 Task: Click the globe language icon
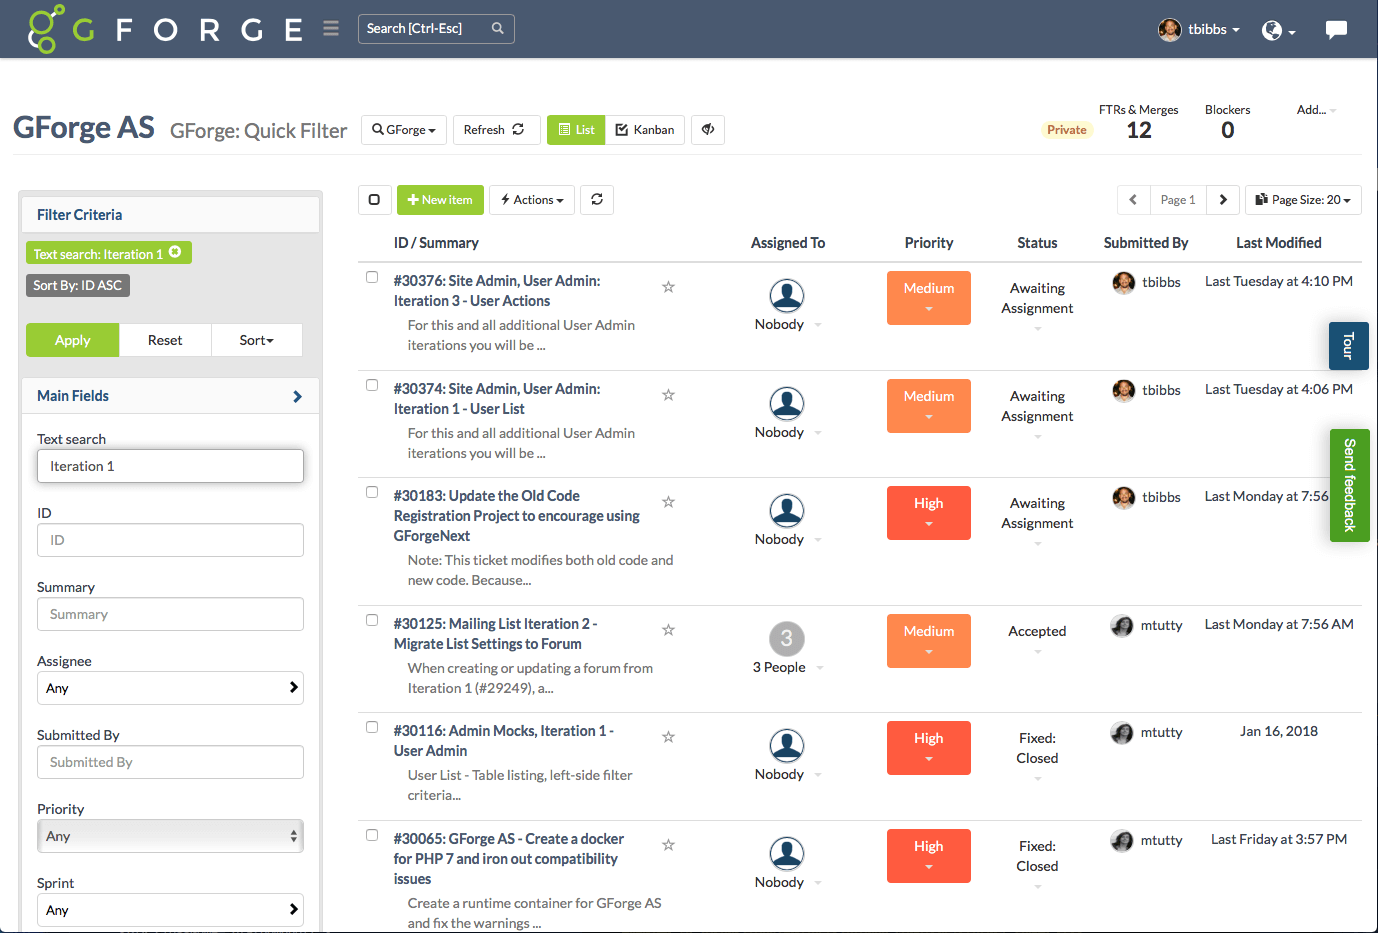tap(1272, 29)
